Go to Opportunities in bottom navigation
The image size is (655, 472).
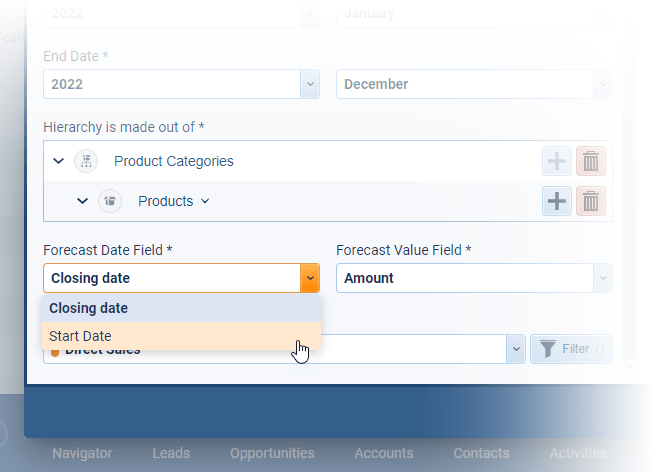point(272,453)
